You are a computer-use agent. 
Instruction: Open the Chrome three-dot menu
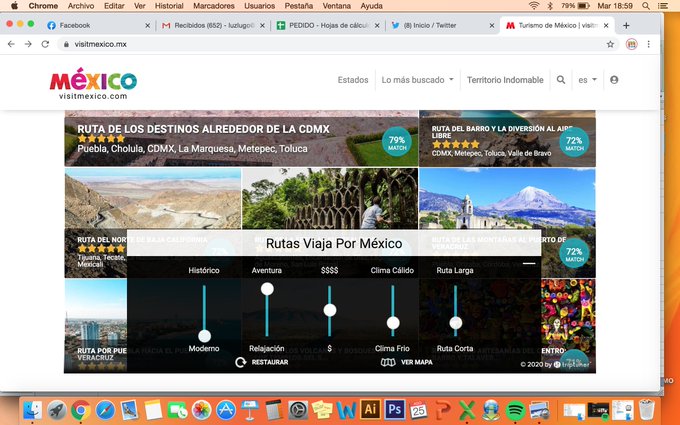click(649, 44)
